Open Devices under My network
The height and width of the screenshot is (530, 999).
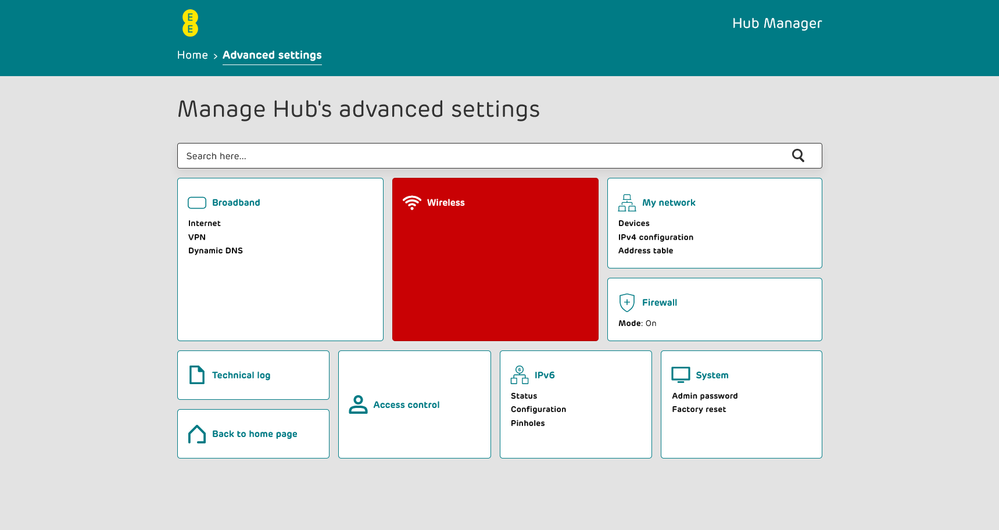(x=634, y=223)
